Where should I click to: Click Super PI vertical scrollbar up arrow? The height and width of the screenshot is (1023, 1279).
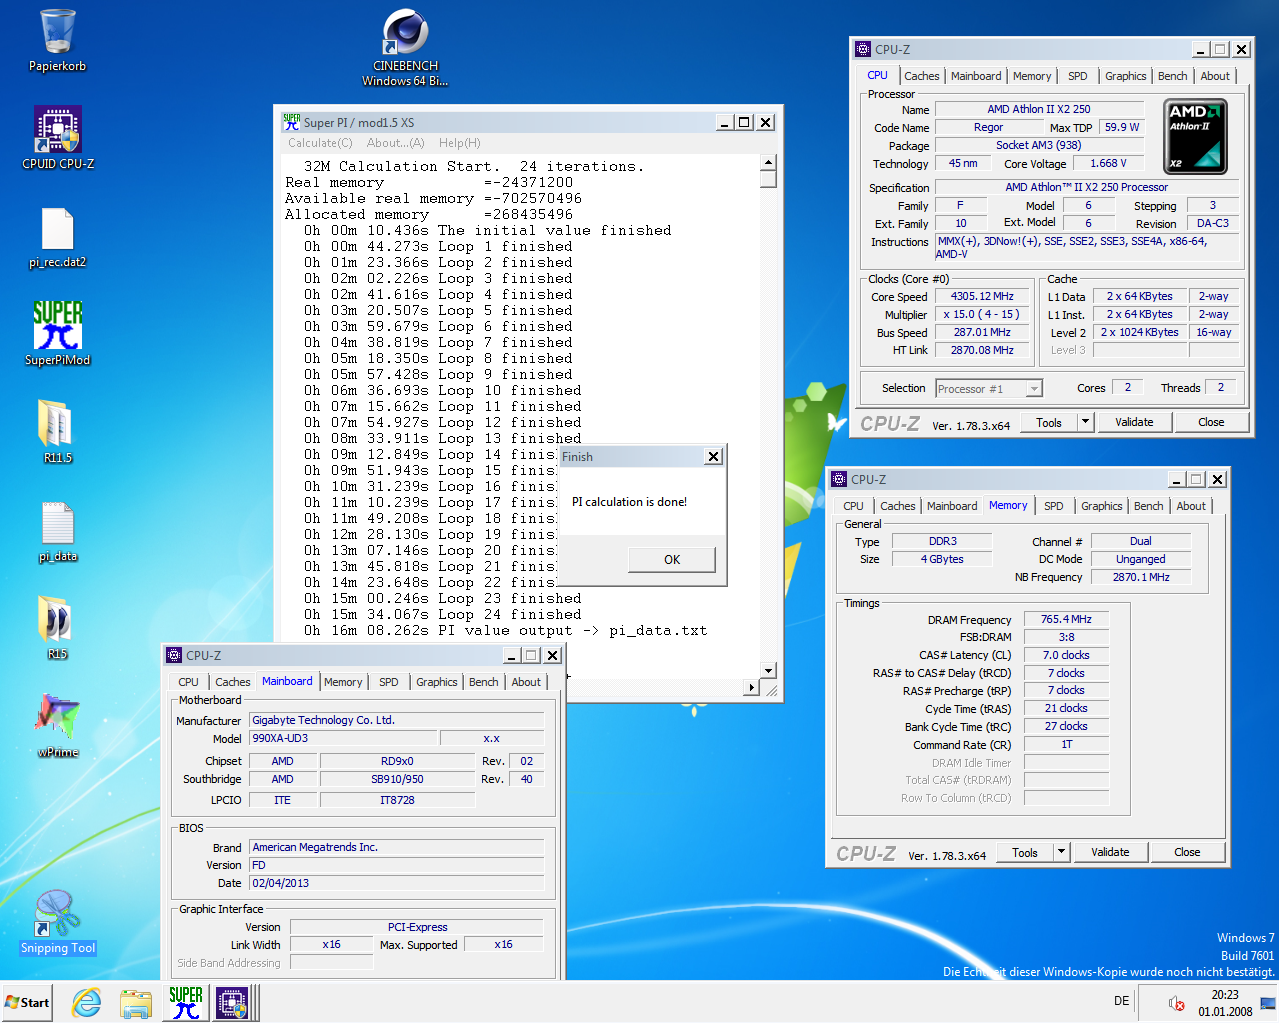tap(768, 162)
